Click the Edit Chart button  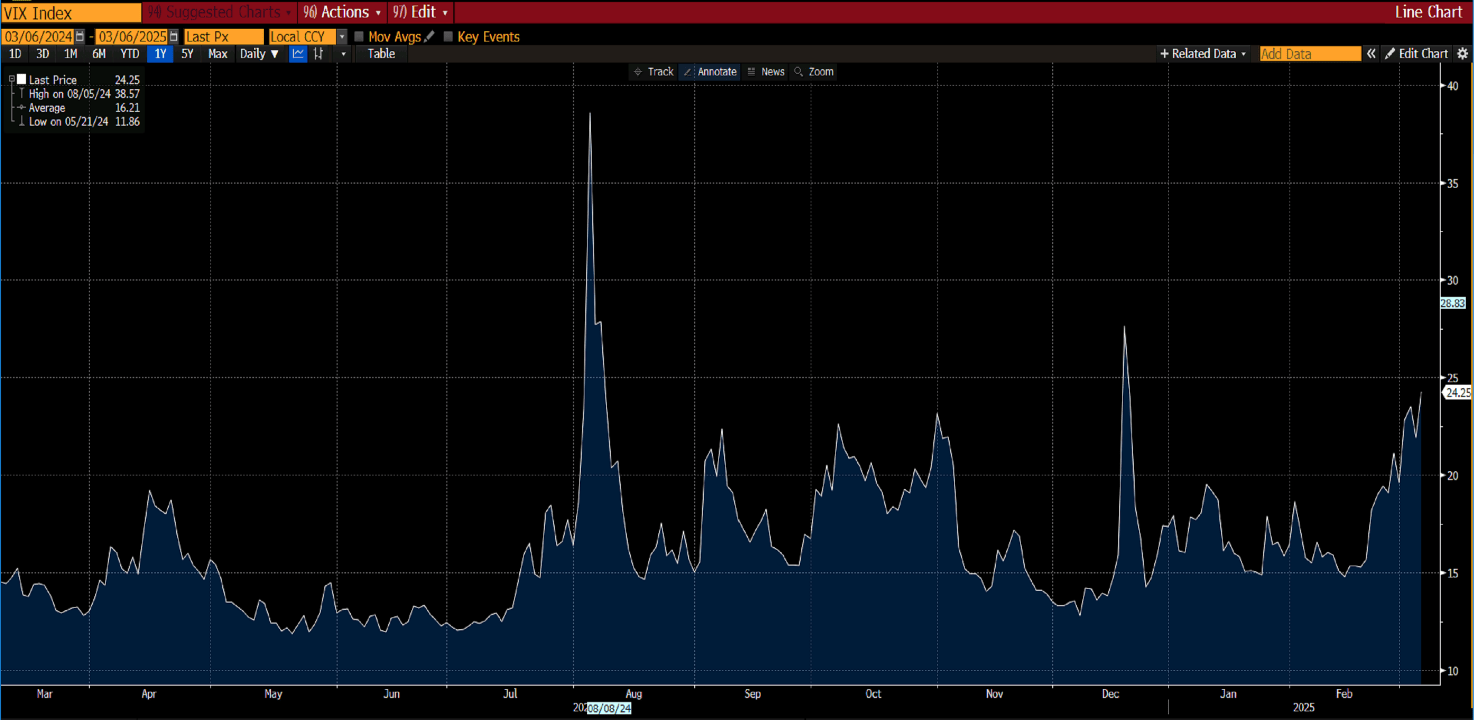[x=1416, y=54]
